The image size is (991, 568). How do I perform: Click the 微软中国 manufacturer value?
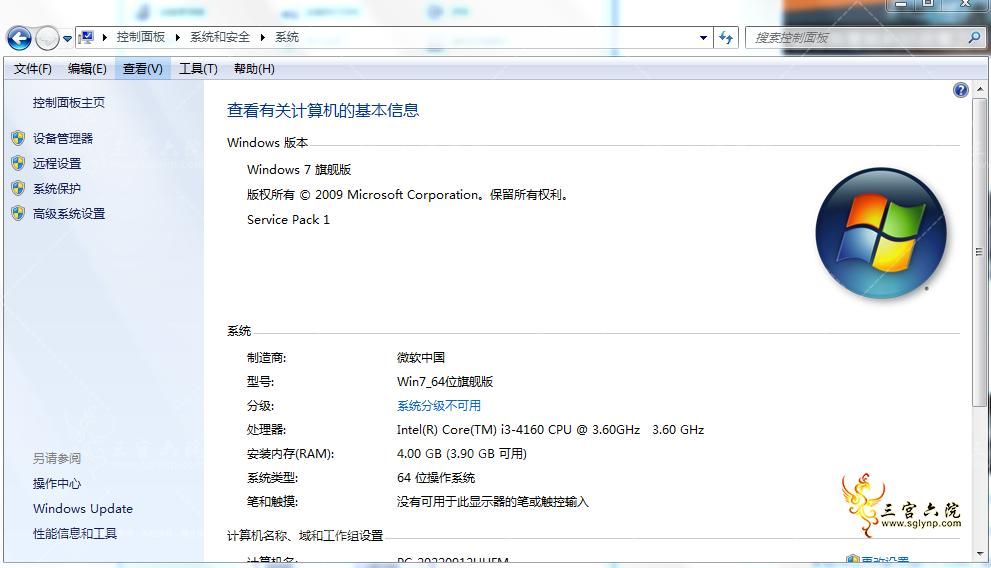(x=420, y=358)
